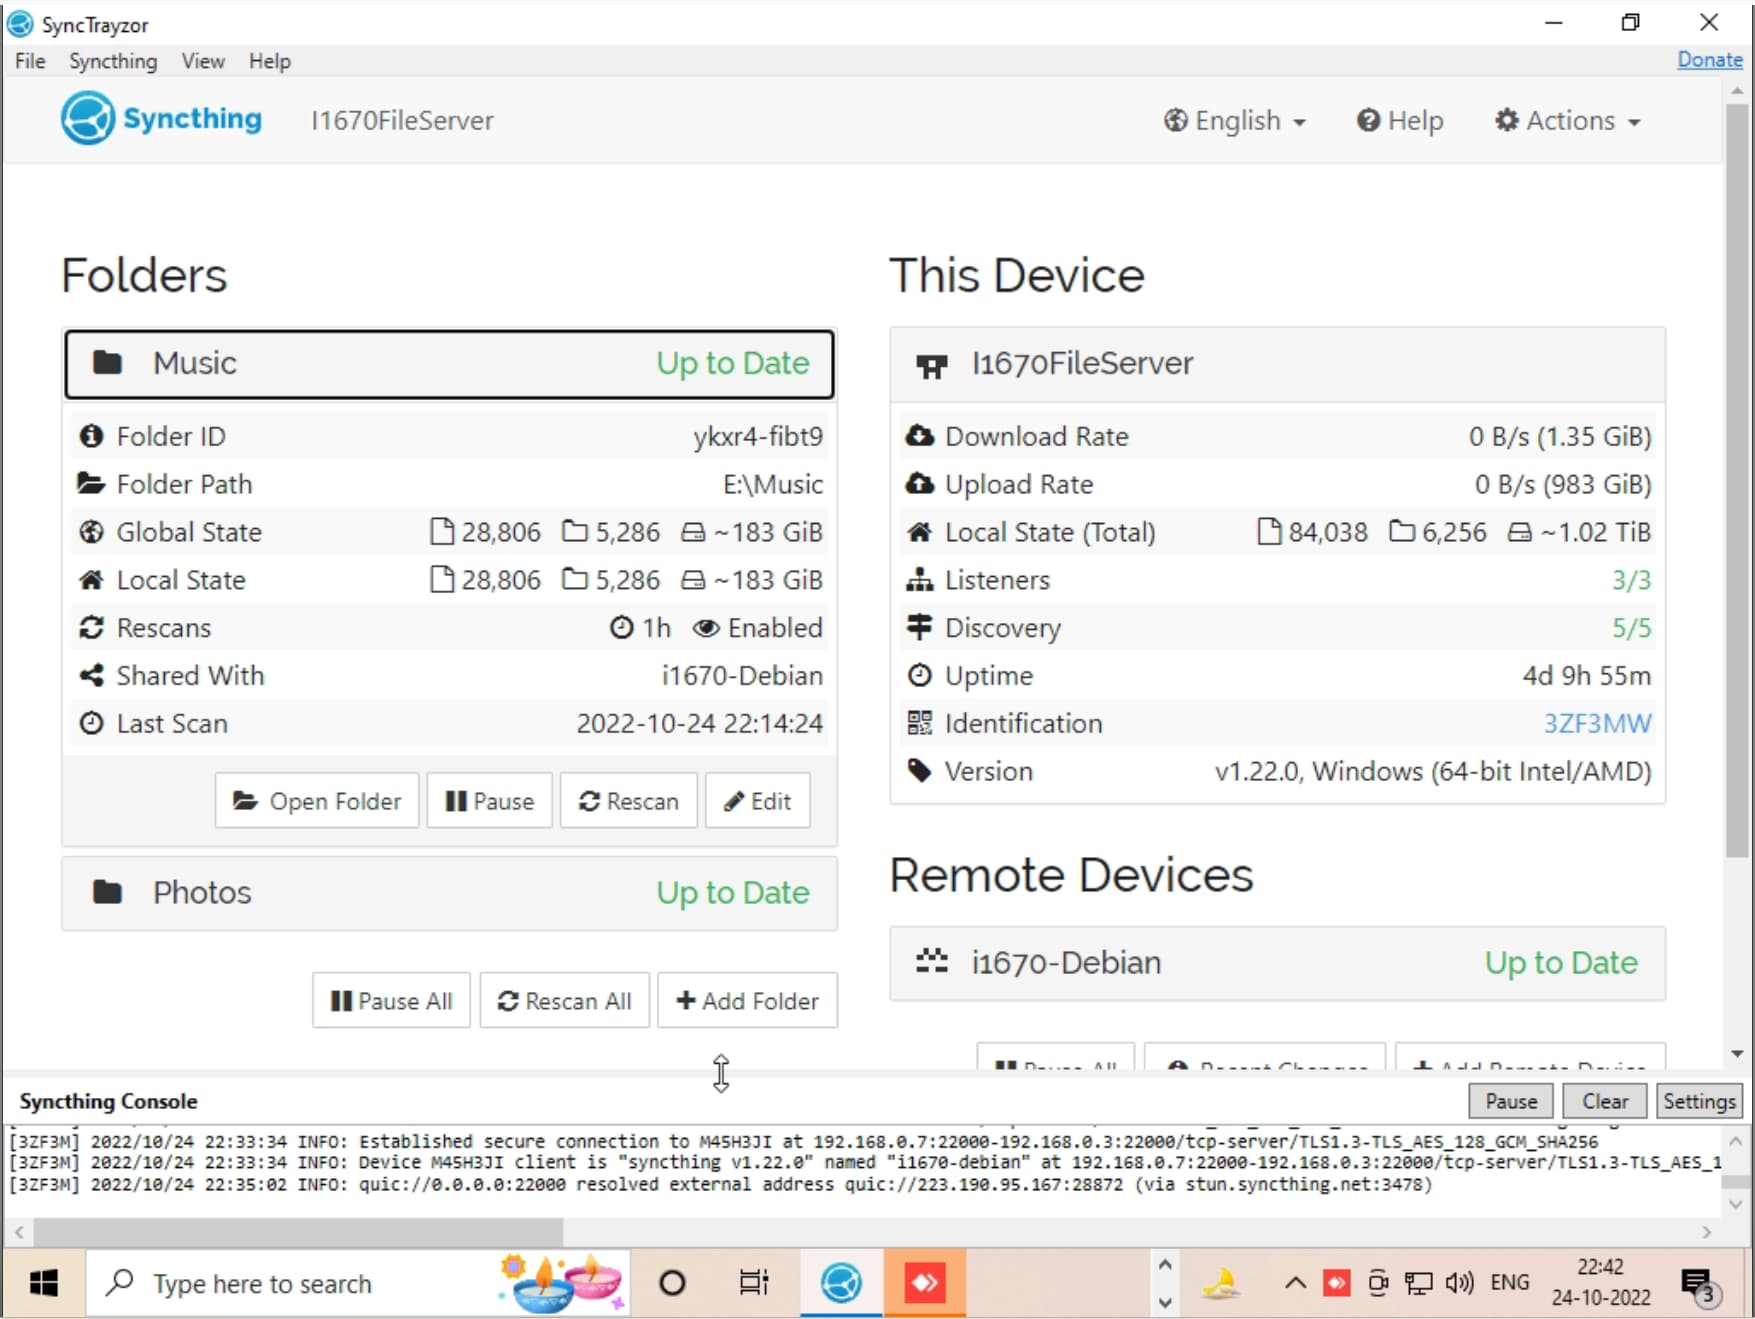
Task: Click the Folder ID info icon
Action: coord(91,436)
